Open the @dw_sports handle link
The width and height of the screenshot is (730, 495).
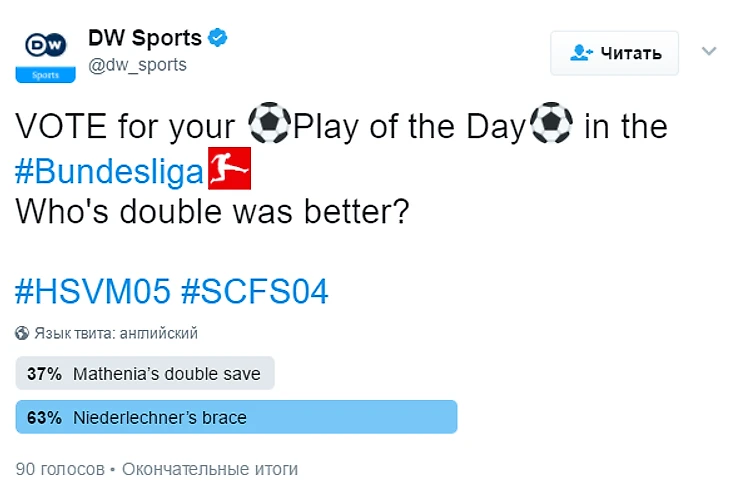(x=137, y=65)
